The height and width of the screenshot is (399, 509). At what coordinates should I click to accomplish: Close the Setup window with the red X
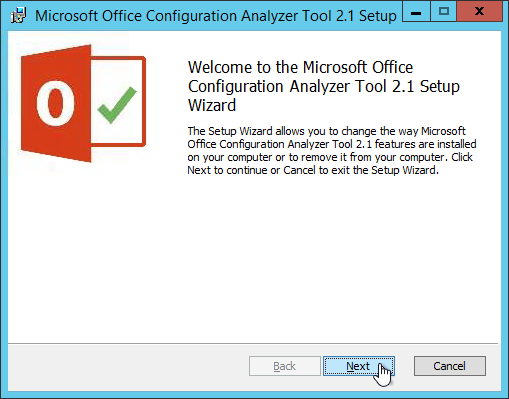click(479, 12)
